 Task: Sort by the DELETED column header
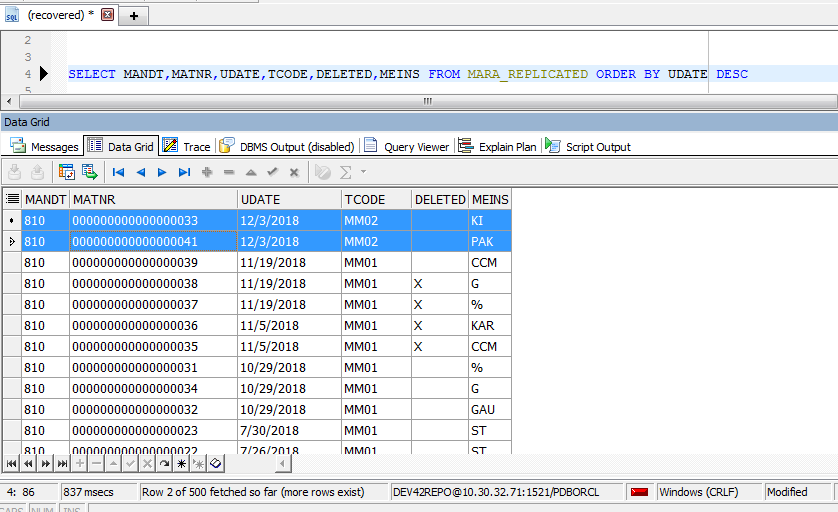(440, 199)
